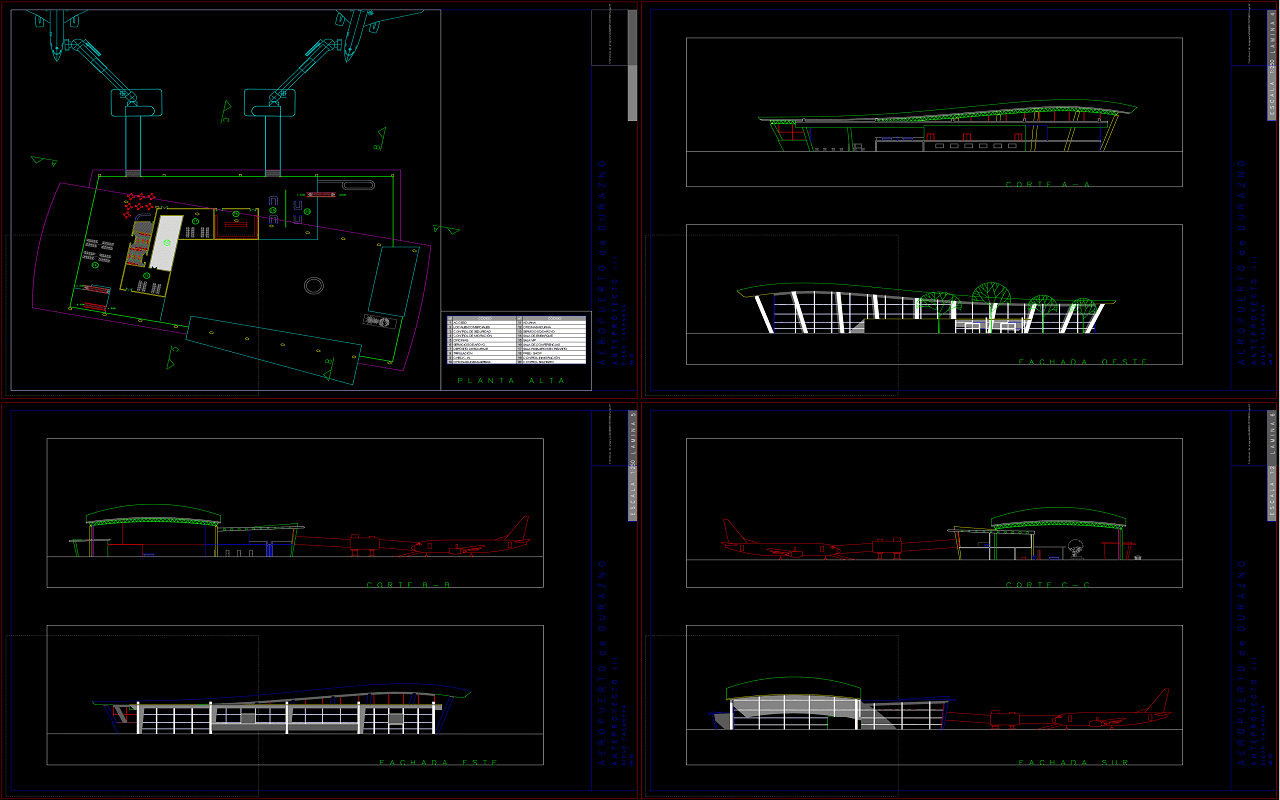
Task: Select the CORTE C-C section label
Action: (1047, 585)
